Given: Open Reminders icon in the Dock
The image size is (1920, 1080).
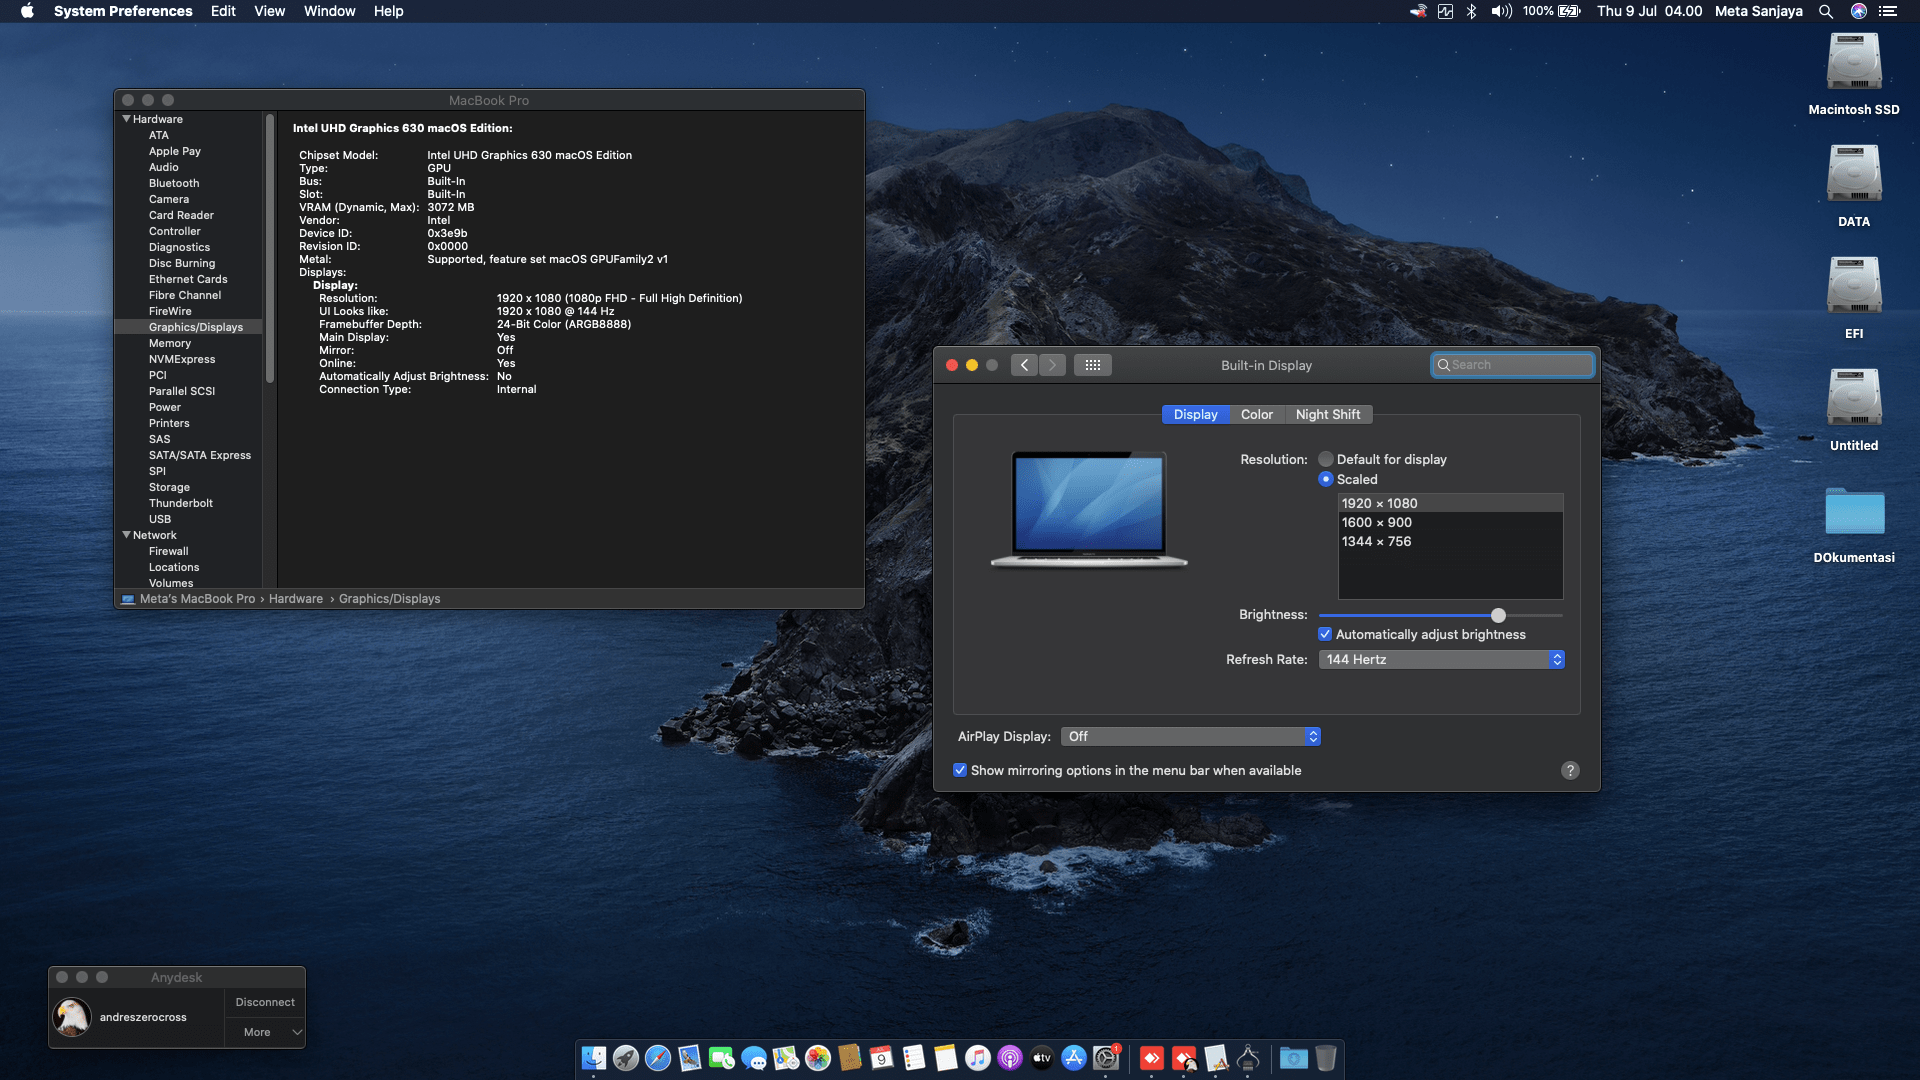Looking at the screenshot, I should coord(914,1058).
